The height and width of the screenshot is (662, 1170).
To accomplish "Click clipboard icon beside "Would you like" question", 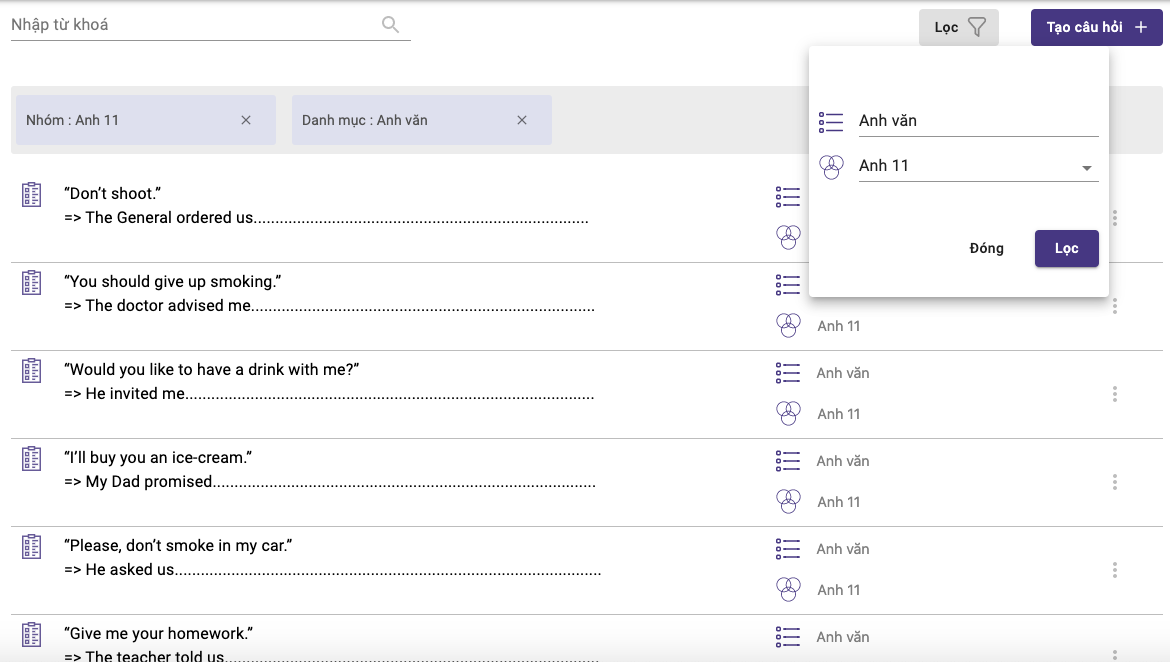I will (x=32, y=371).
